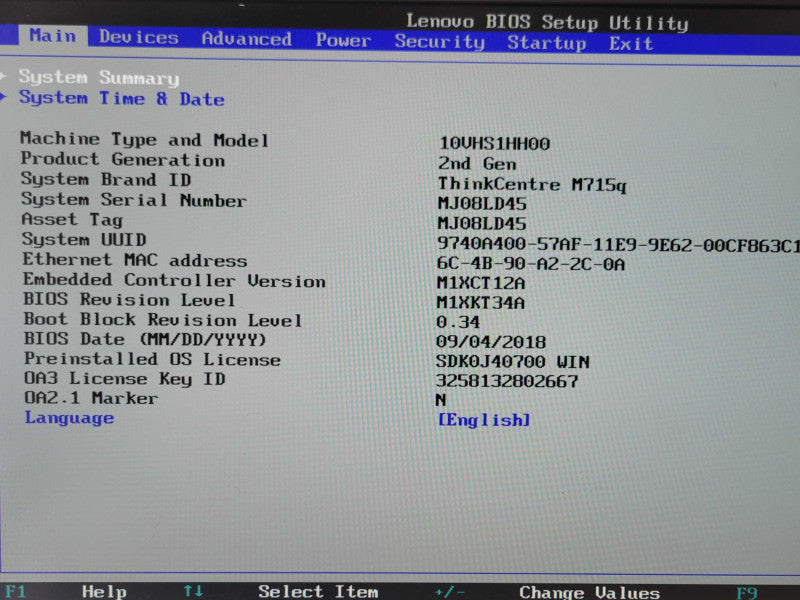Screen dimensions: 800x600
Task: Click Machine Type and Model label
Action: coord(144,139)
